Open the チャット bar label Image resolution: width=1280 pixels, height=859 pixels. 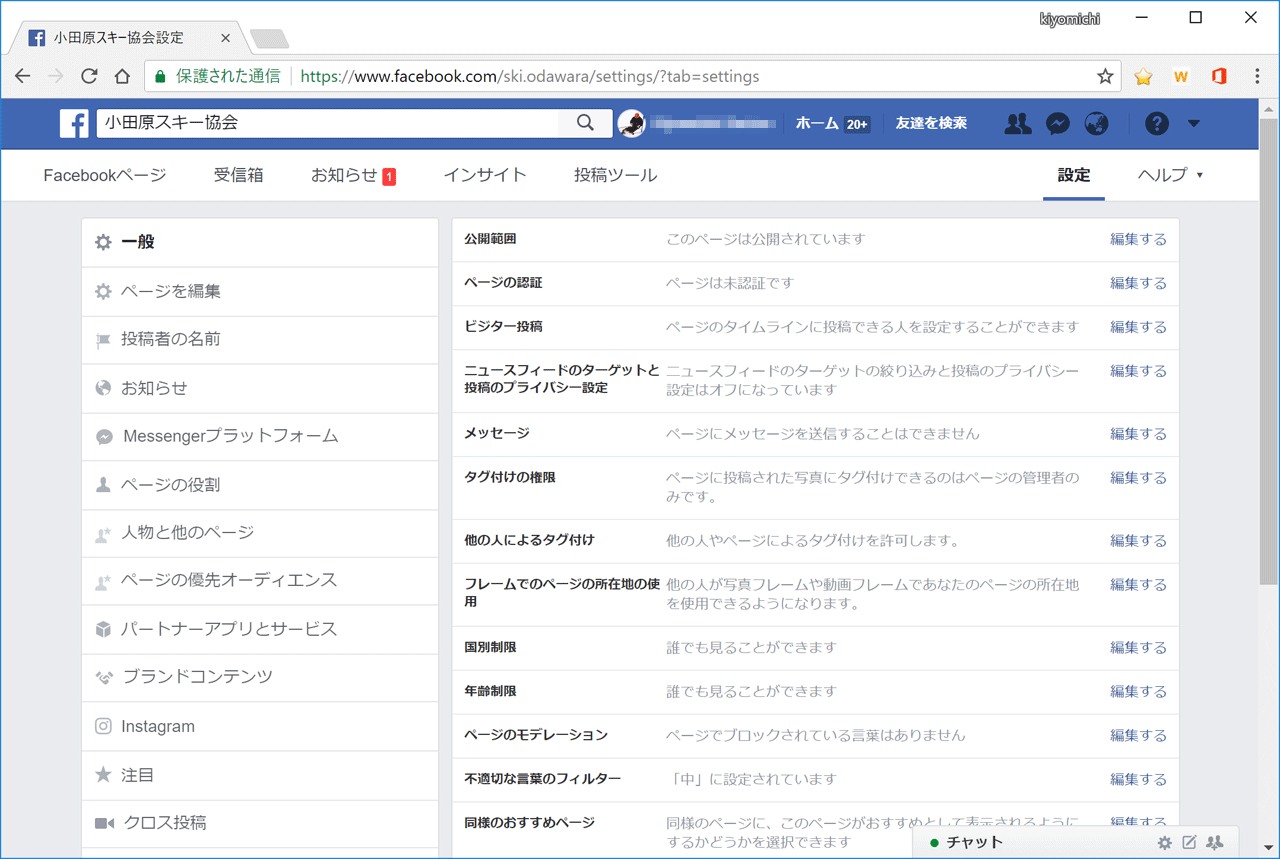coord(974,843)
